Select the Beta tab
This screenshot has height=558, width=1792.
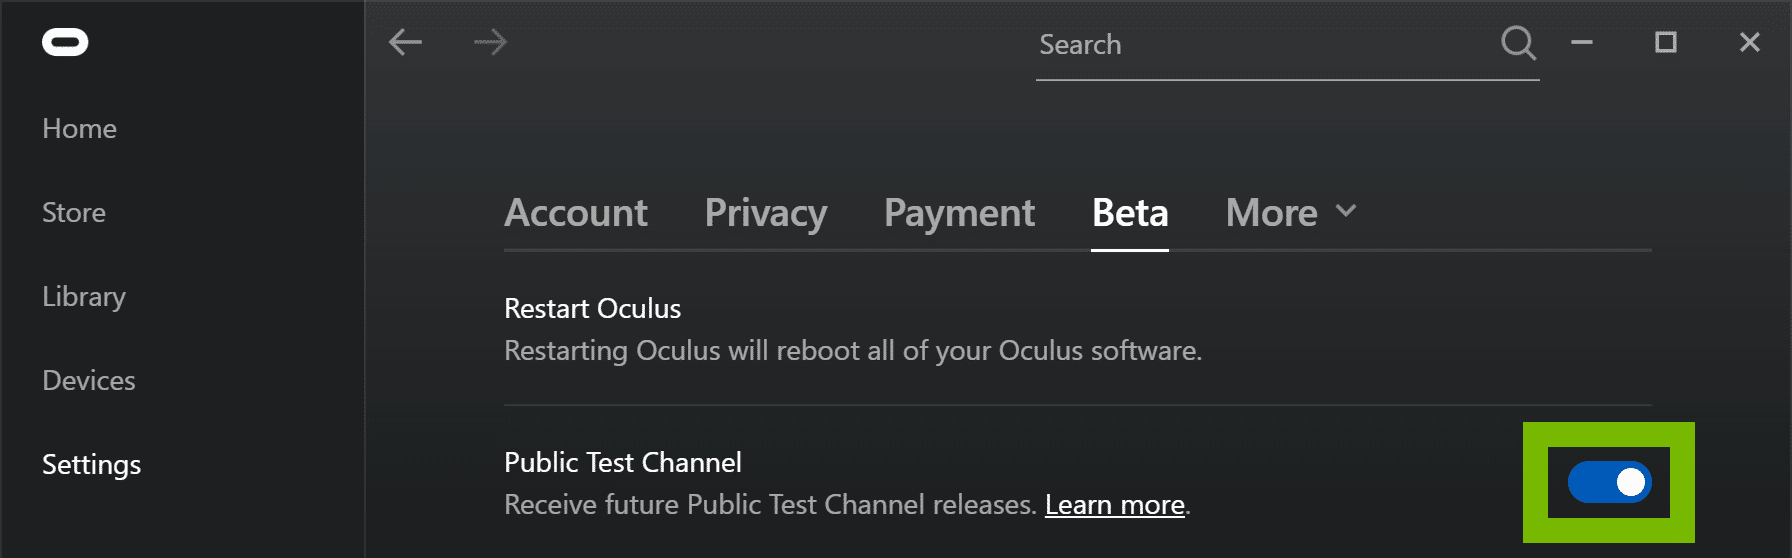(1130, 213)
